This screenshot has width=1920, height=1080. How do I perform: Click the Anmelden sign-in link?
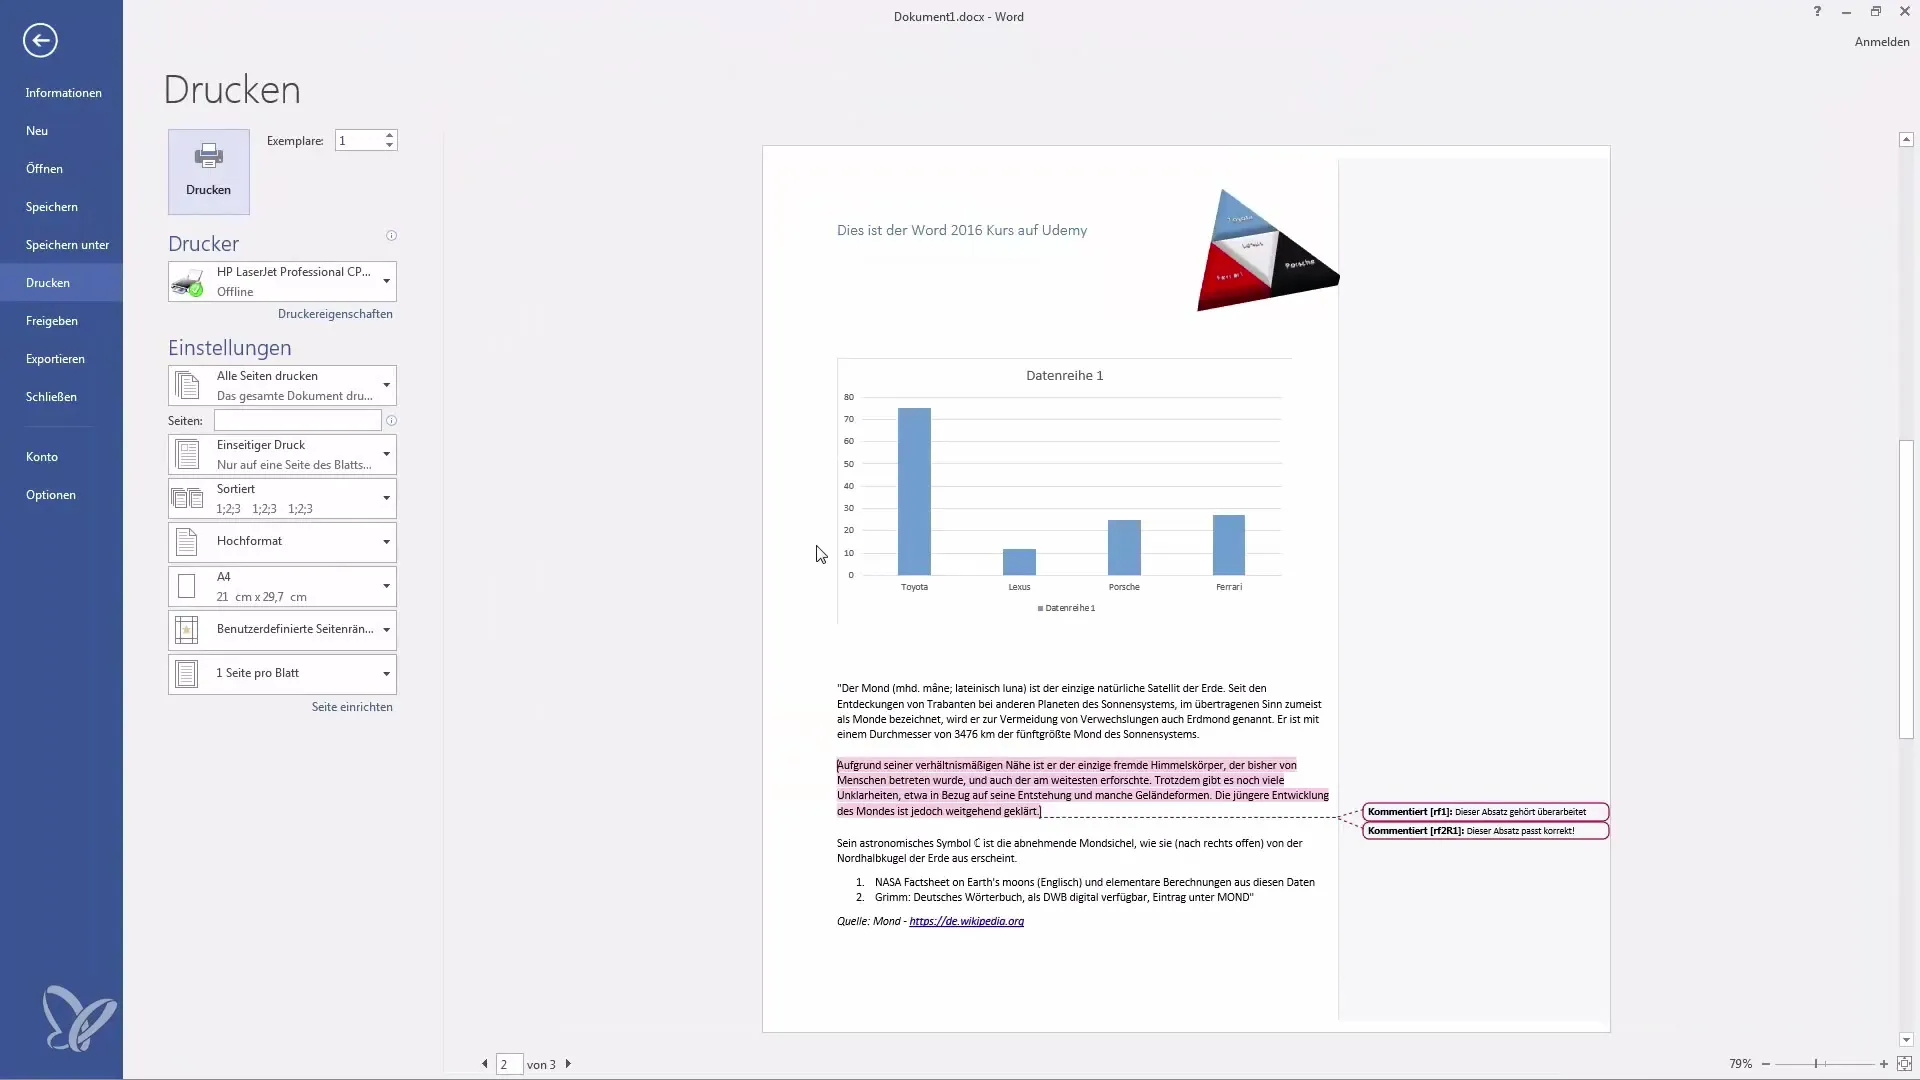click(1881, 42)
